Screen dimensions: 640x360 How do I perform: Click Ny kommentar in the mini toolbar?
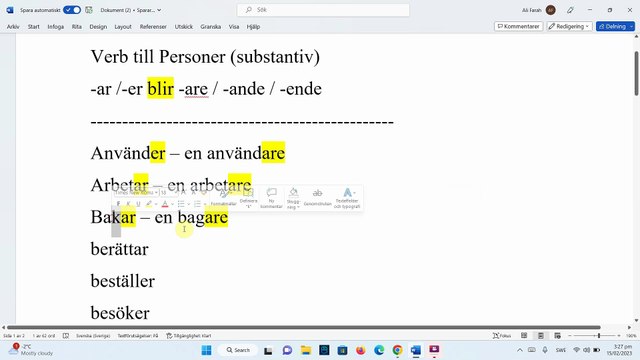pyautogui.click(x=271, y=198)
